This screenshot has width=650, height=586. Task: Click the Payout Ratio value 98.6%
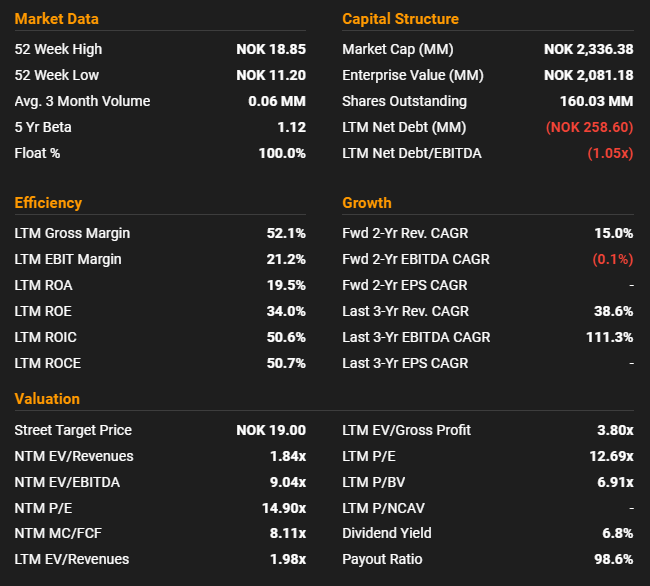tap(613, 559)
